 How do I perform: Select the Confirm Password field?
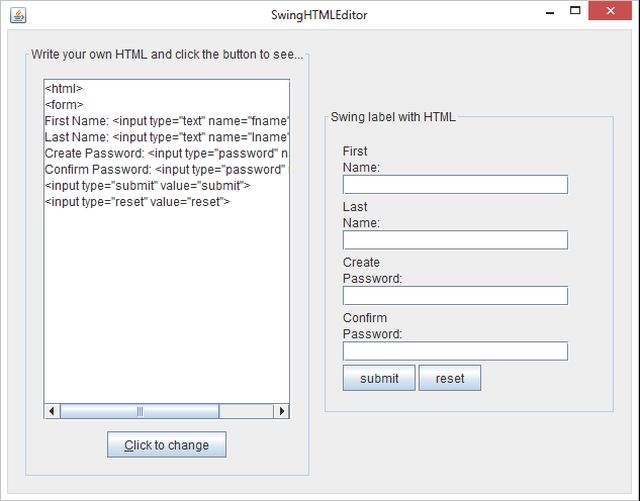click(455, 351)
